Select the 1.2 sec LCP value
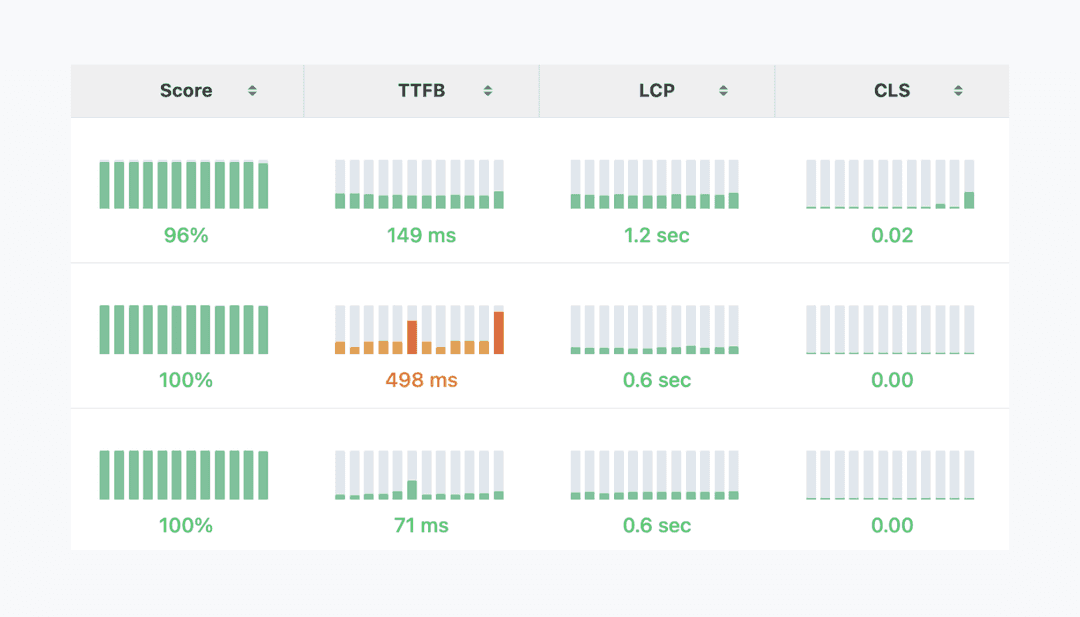Image resolution: width=1080 pixels, height=617 pixels. [655, 235]
